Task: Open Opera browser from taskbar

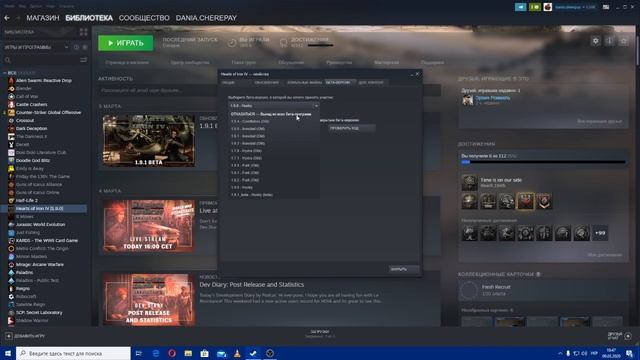Action: click(x=172, y=353)
